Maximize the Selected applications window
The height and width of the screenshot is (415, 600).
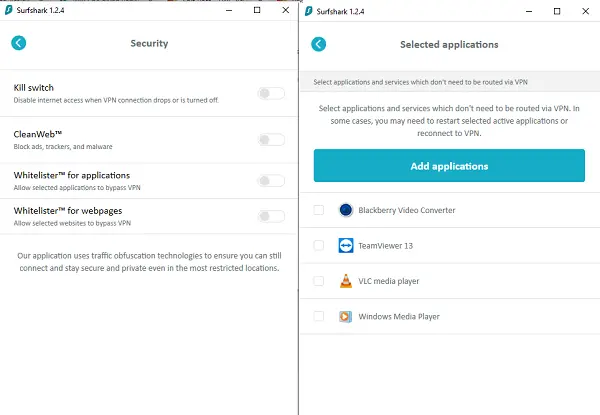(557, 11)
